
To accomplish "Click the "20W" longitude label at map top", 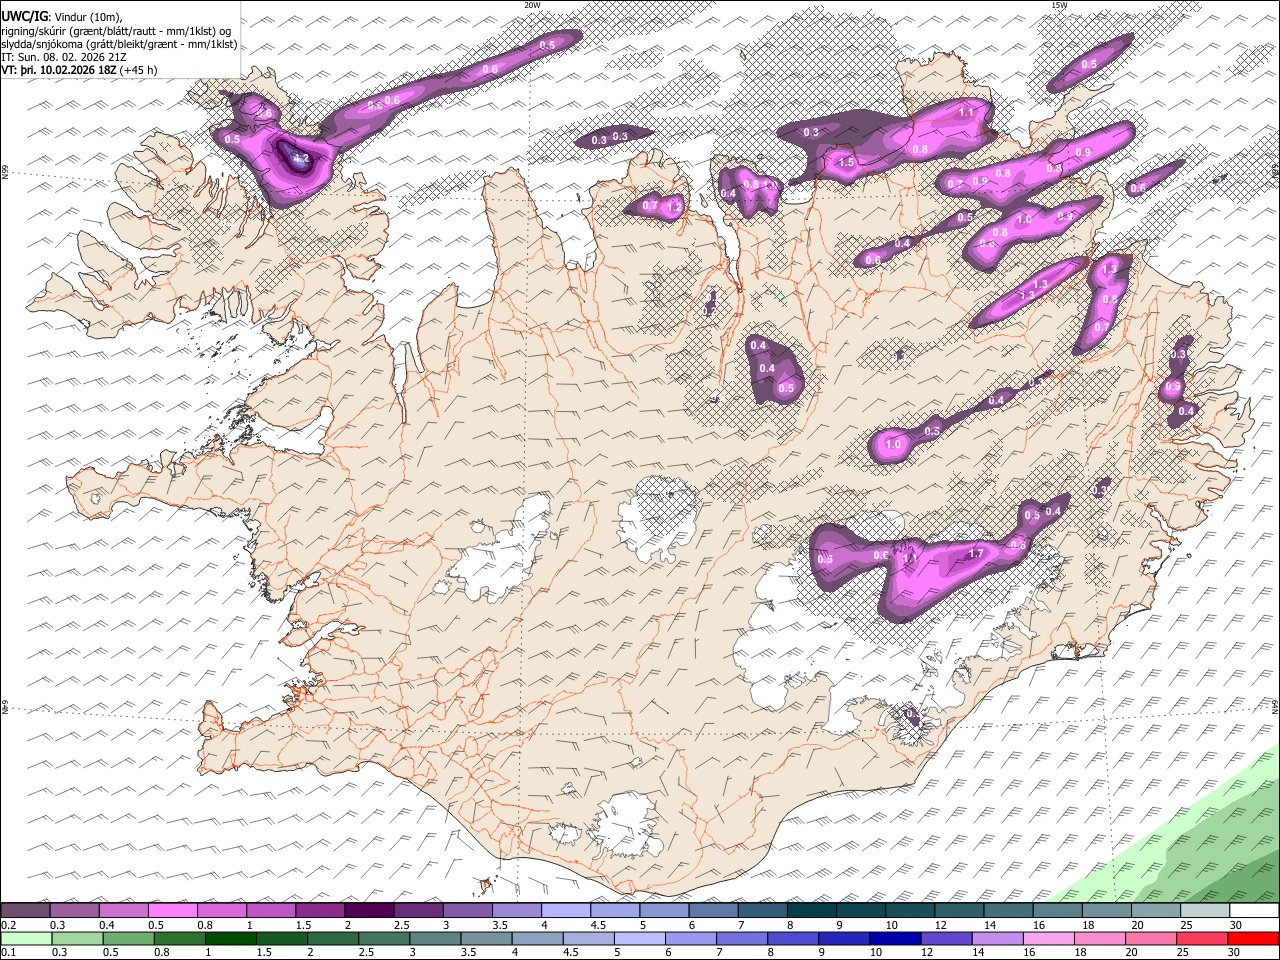I will [532, 5].
